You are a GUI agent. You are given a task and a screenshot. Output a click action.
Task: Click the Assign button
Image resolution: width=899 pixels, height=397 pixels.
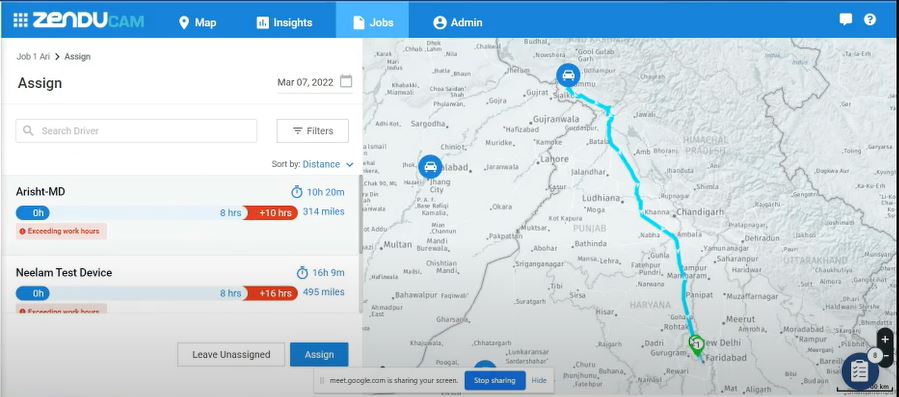tap(319, 355)
